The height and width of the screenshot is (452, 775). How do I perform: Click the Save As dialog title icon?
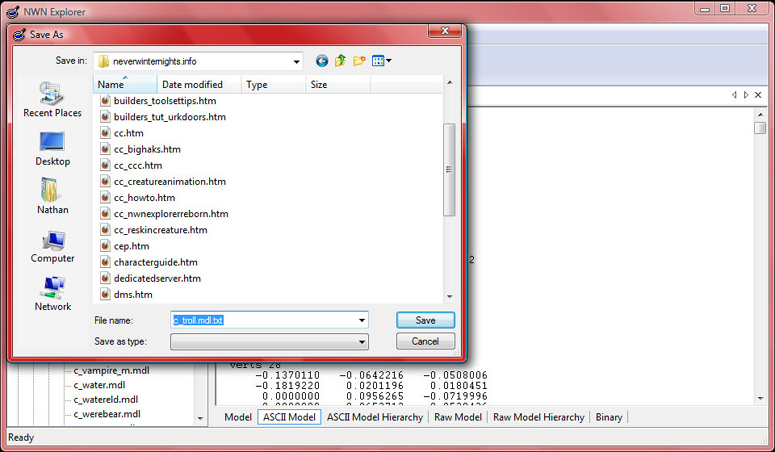click(19, 35)
